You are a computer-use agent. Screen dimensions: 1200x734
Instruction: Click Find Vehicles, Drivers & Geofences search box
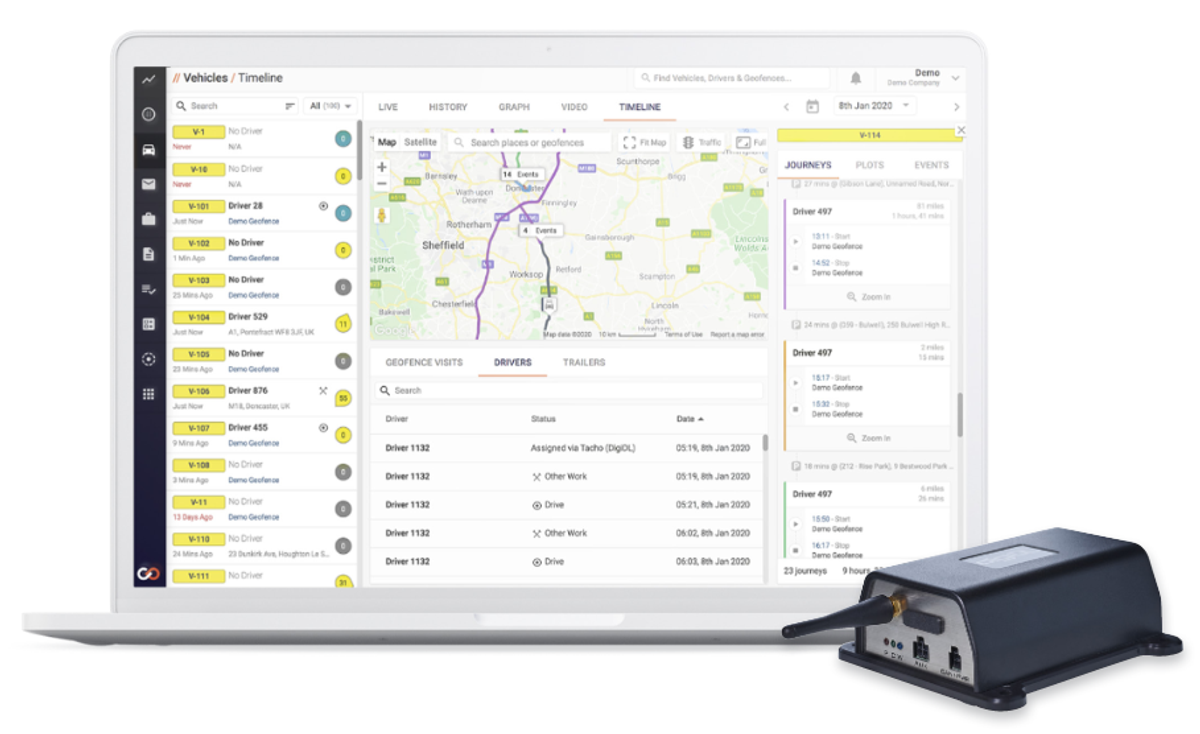[x=732, y=78]
